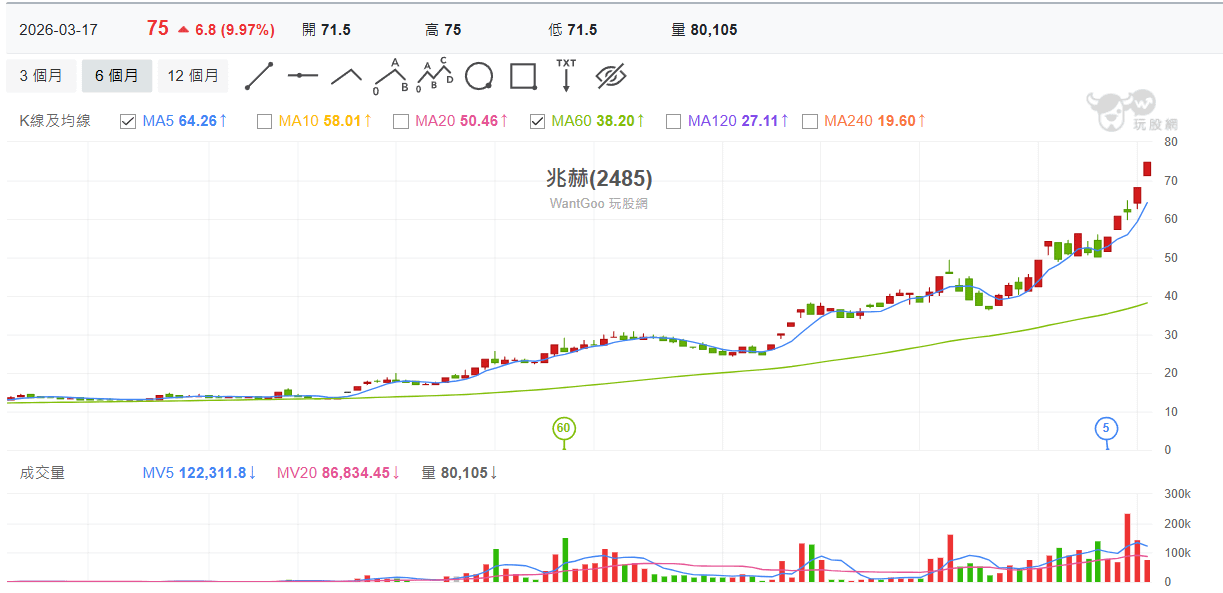Choose the 0-A-B-C-D wave pattern tool
Viewport: 1223px width, 593px height.
[x=435, y=76]
